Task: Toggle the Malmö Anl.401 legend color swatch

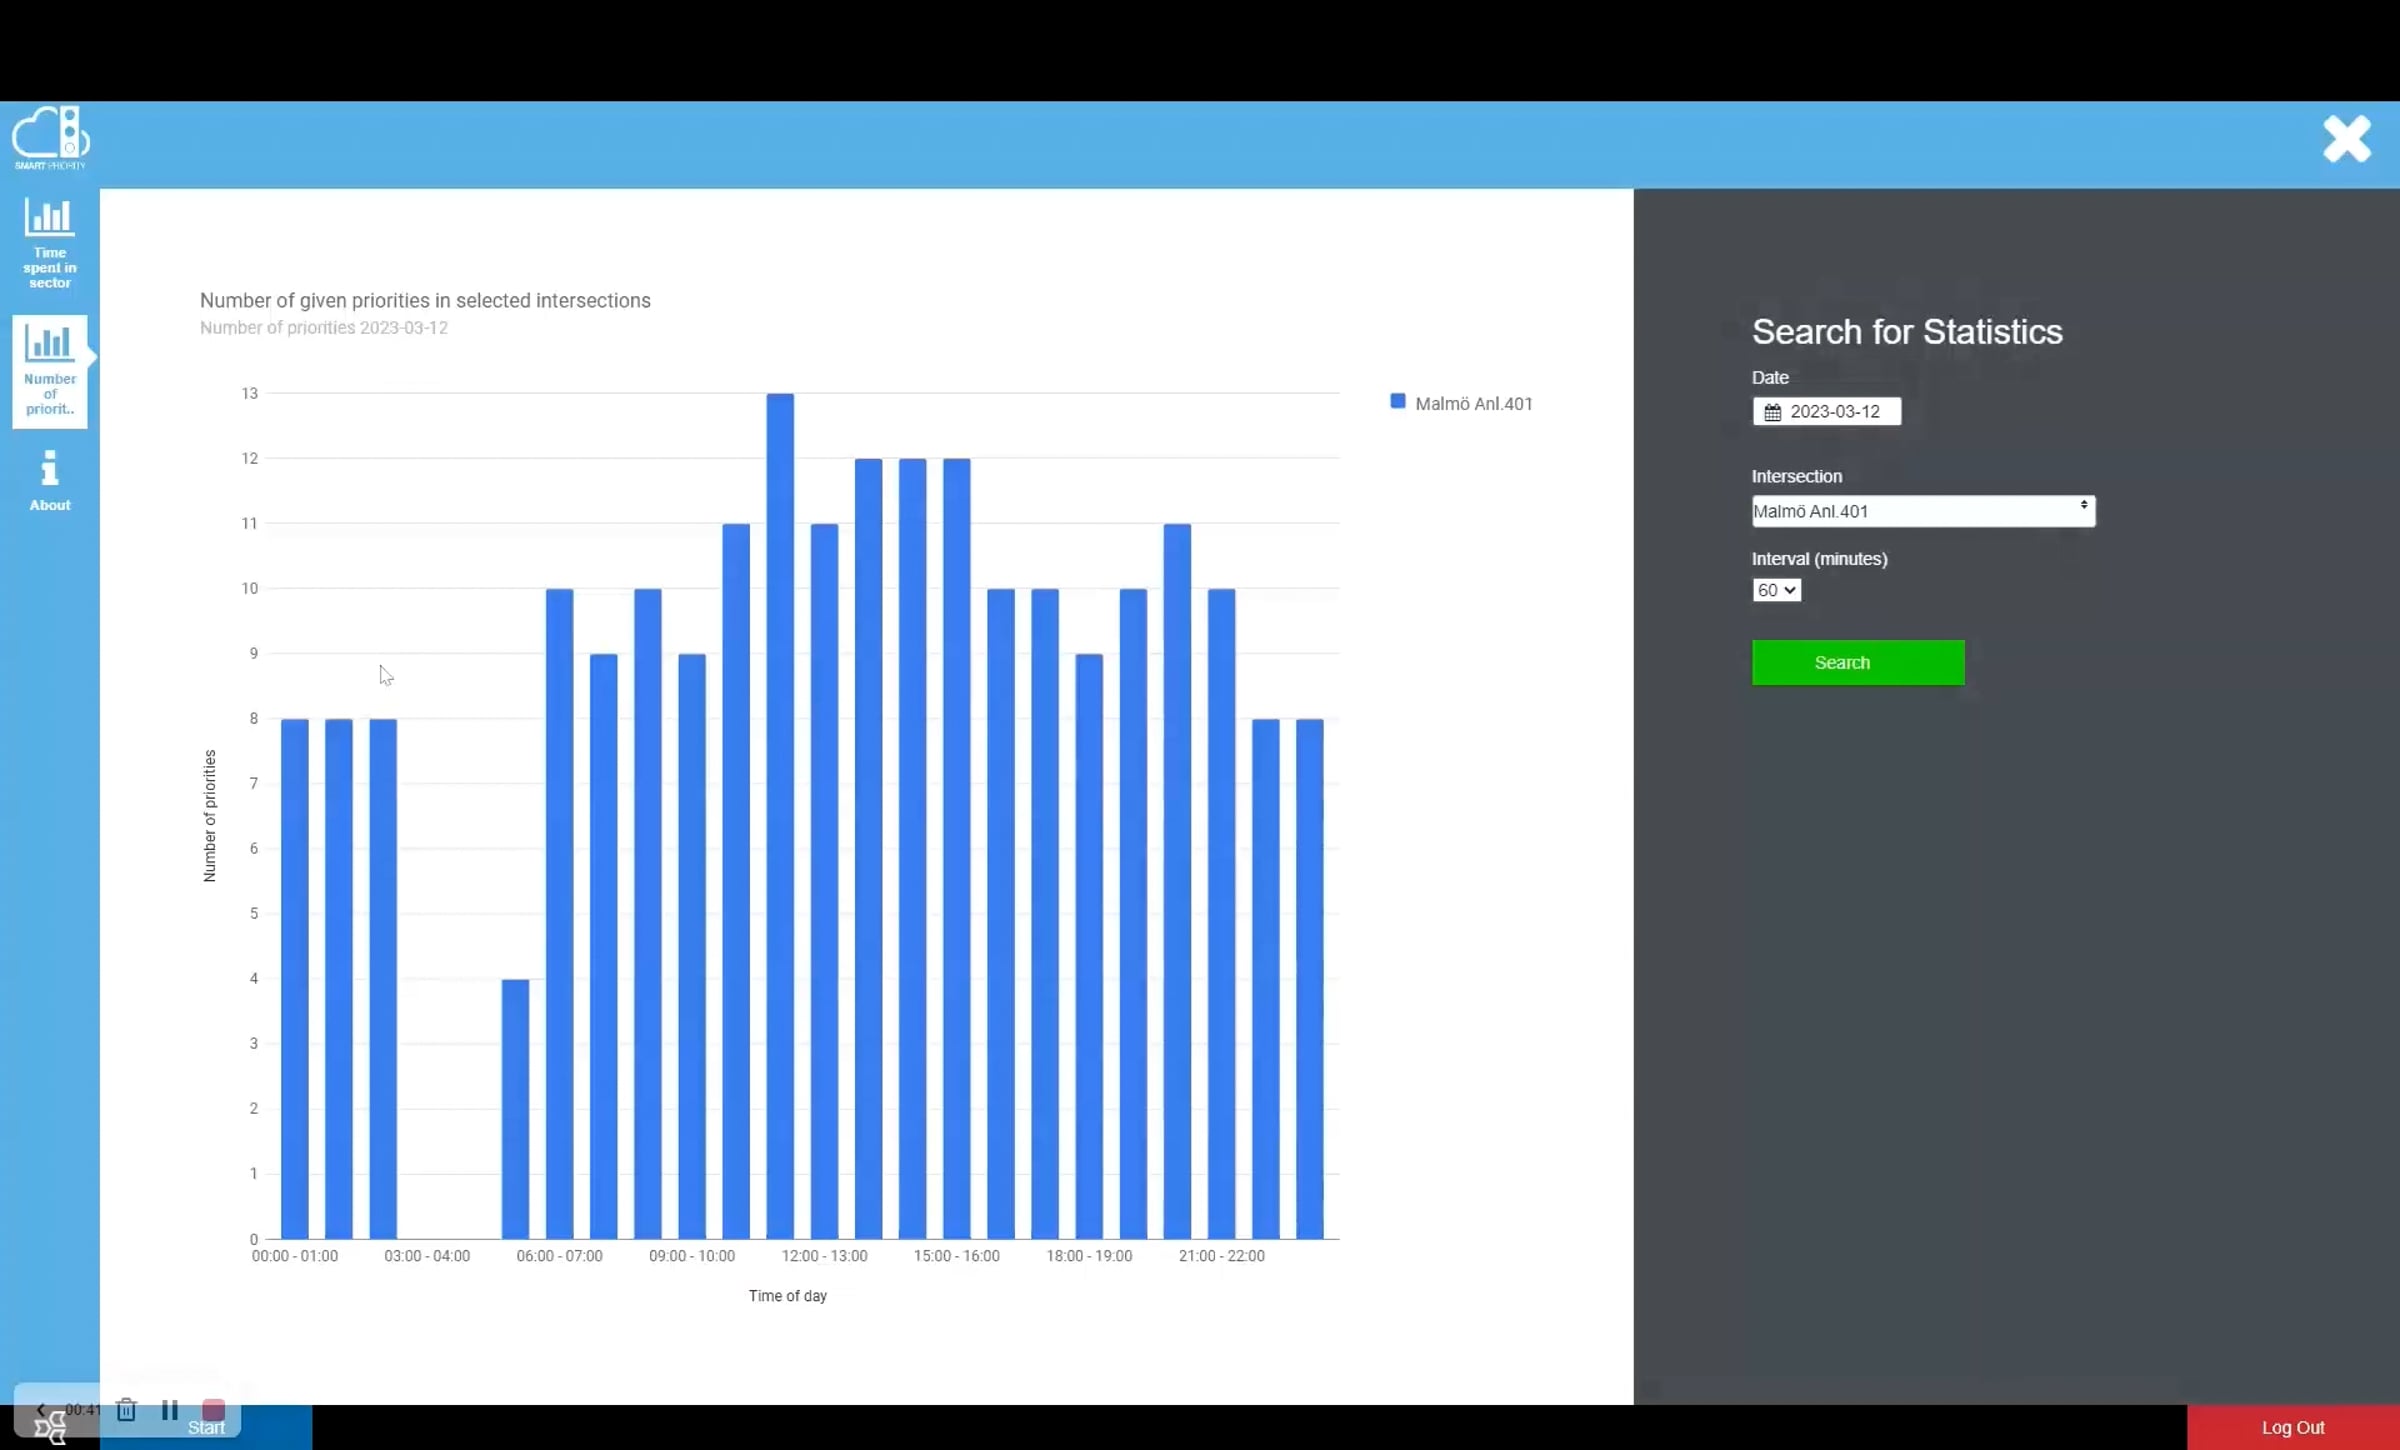Action: (1397, 402)
